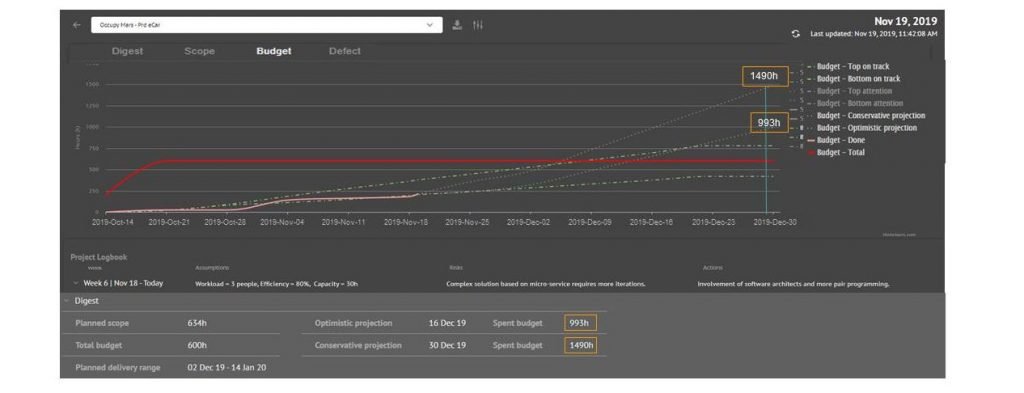Open the Defect tab
The image size is (1024, 393).
pos(345,51)
